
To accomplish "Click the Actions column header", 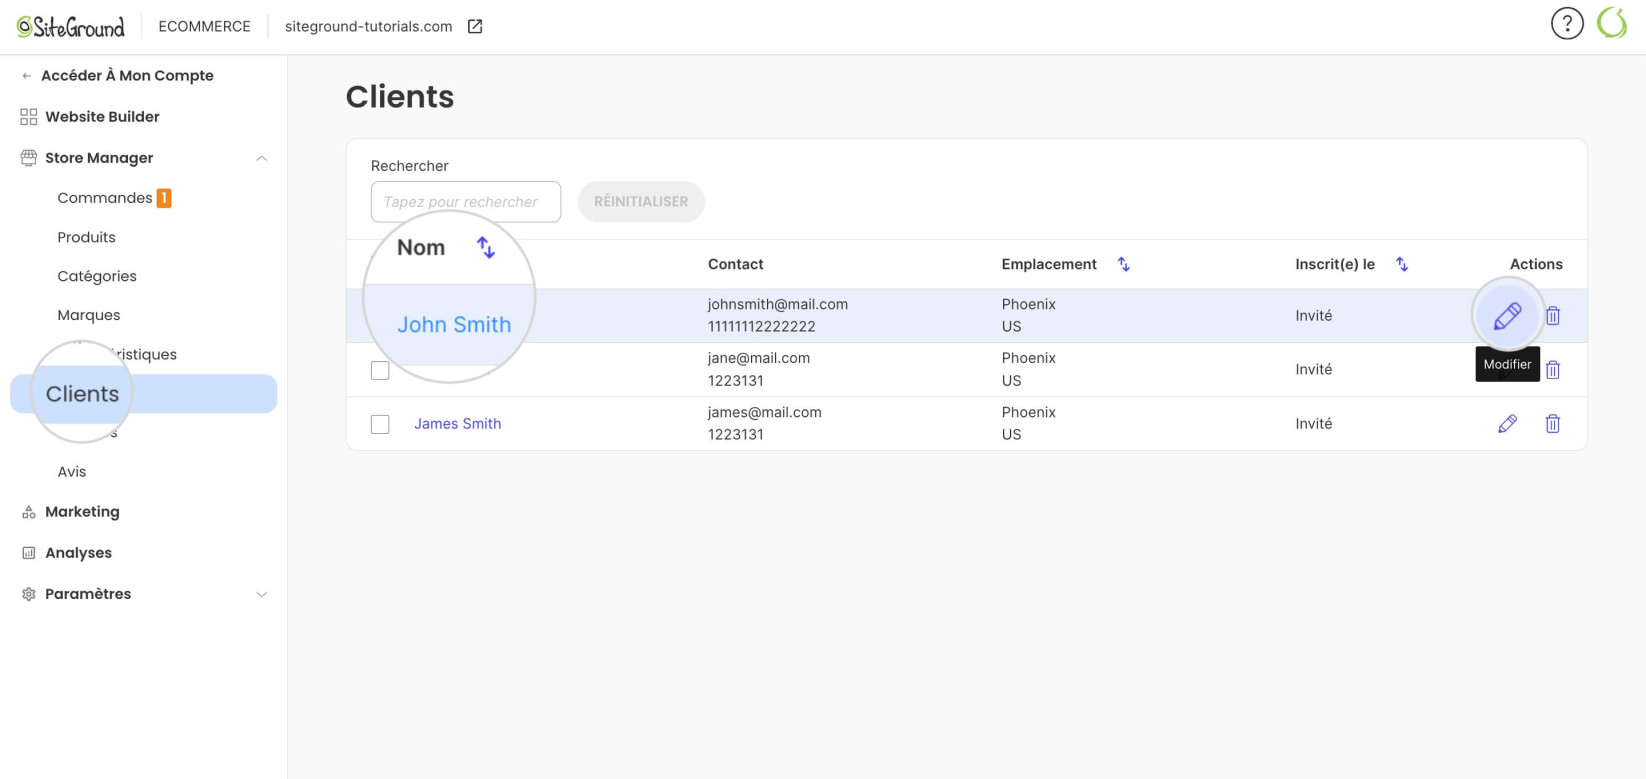I will click(1536, 264).
